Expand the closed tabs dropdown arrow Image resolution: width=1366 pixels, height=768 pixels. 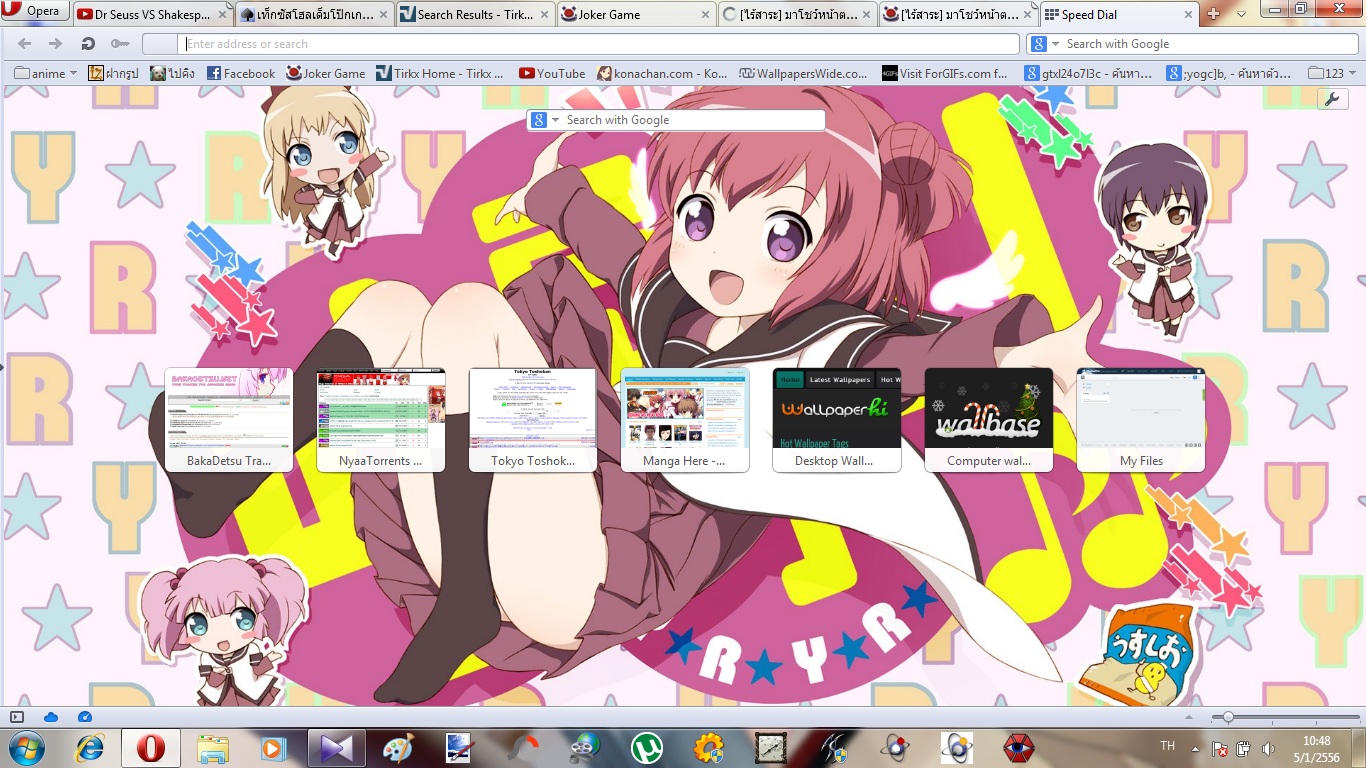1241,14
